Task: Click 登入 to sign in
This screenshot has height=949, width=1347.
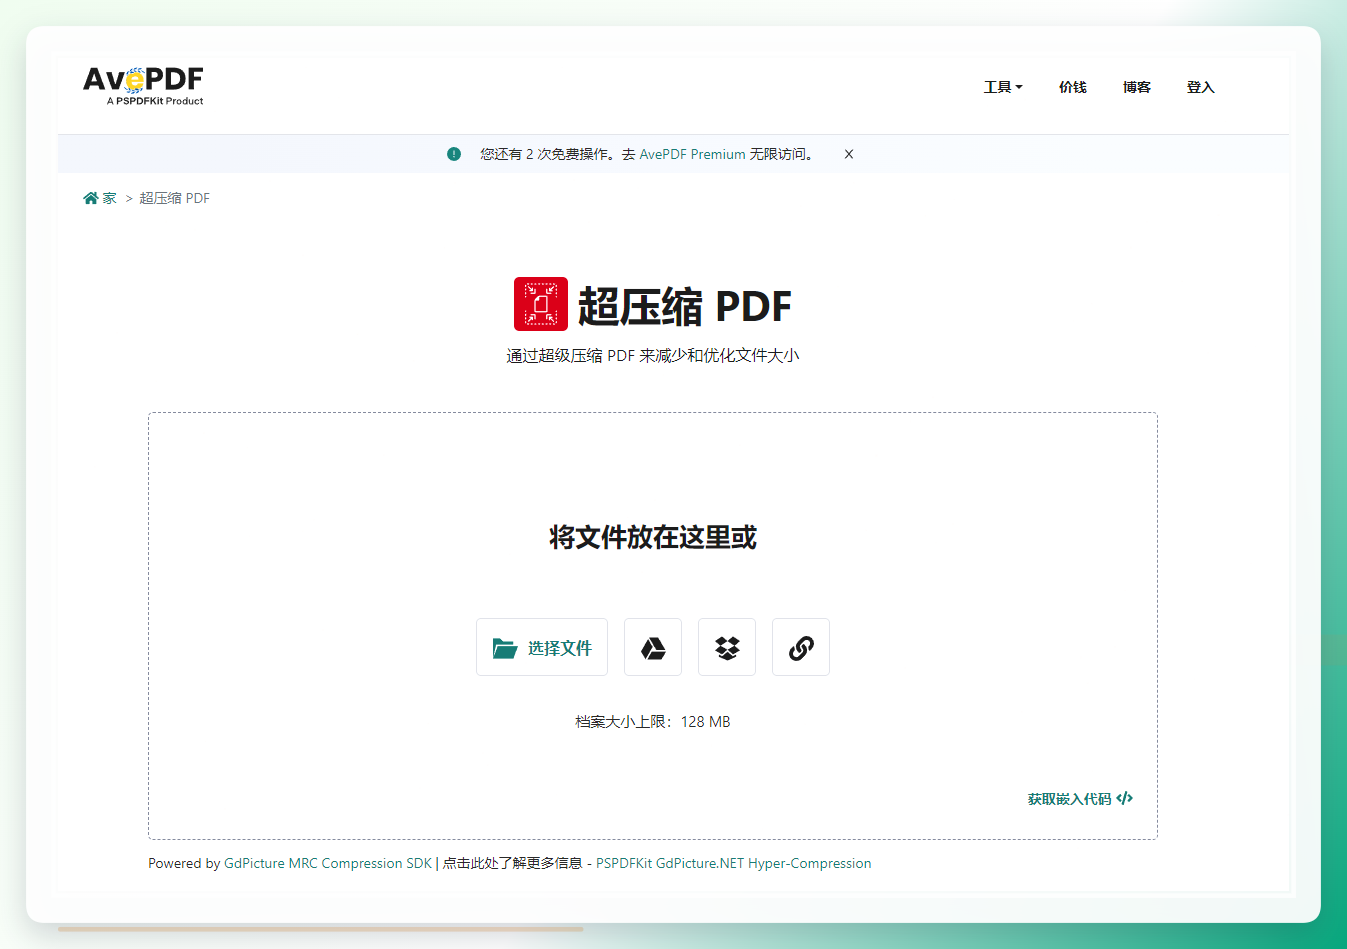Action: tap(1200, 87)
